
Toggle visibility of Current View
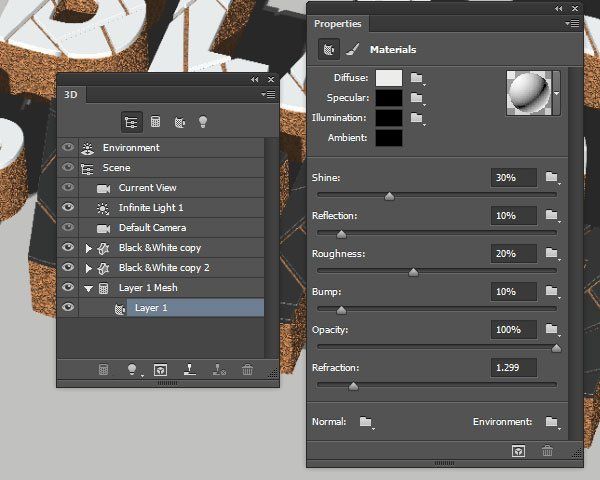click(68, 187)
